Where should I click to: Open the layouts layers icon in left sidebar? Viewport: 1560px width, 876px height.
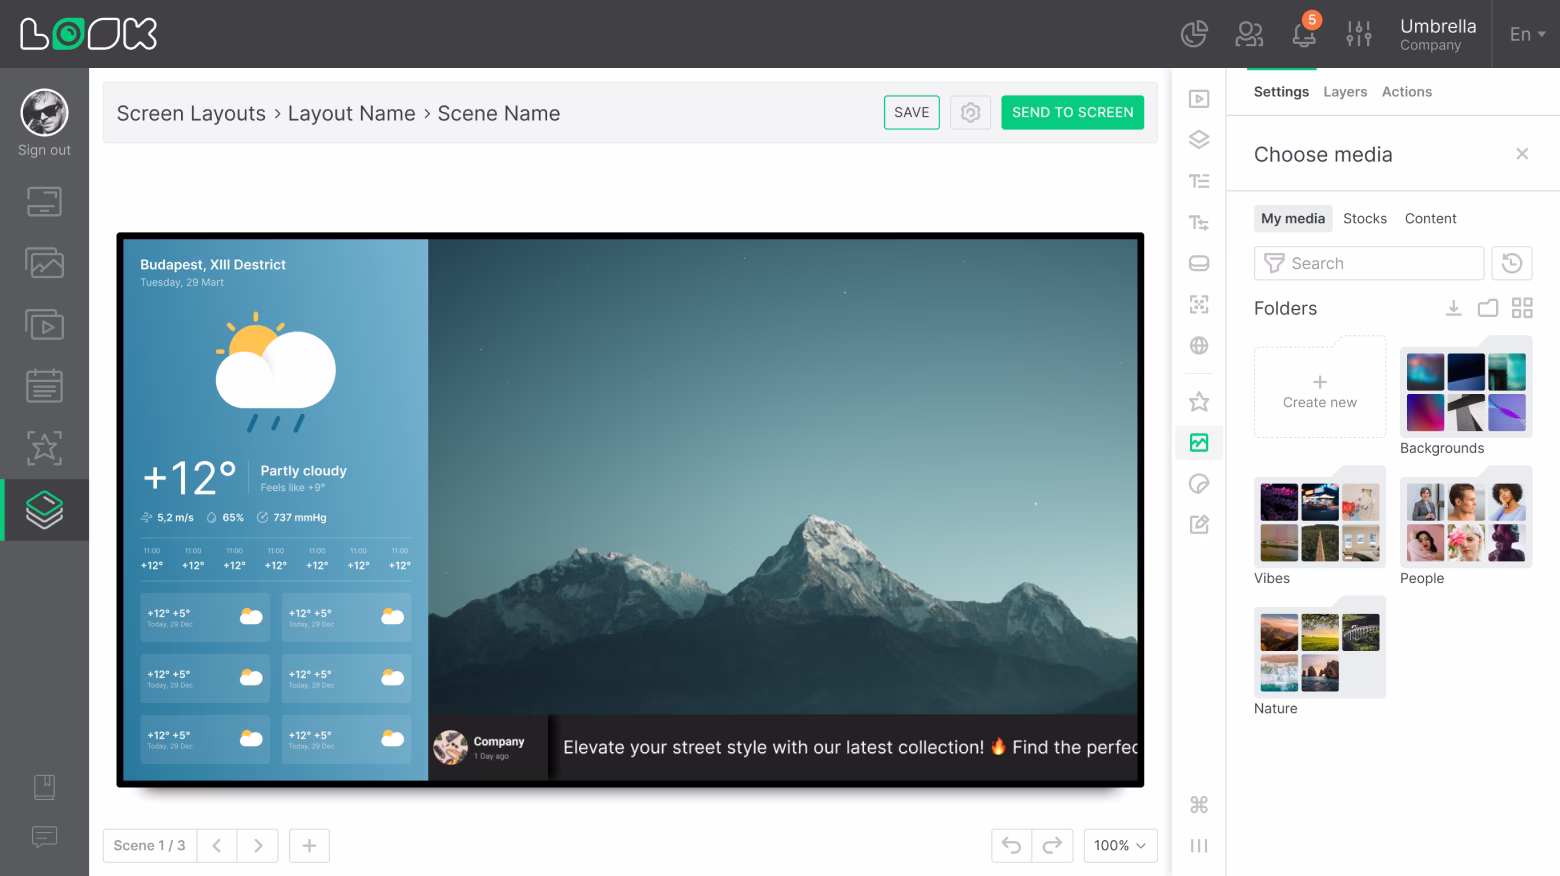44,510
